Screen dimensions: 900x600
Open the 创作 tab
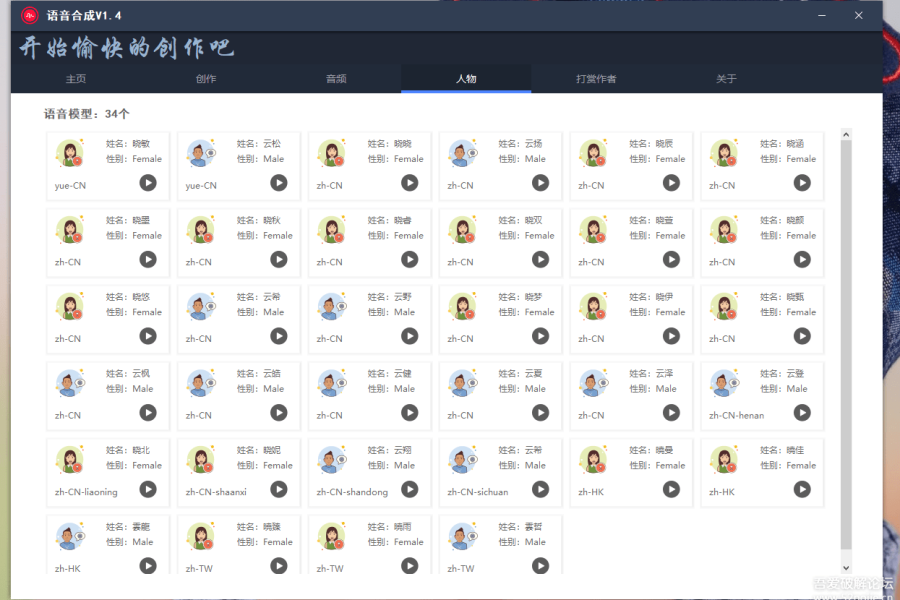tap(205, 78)
